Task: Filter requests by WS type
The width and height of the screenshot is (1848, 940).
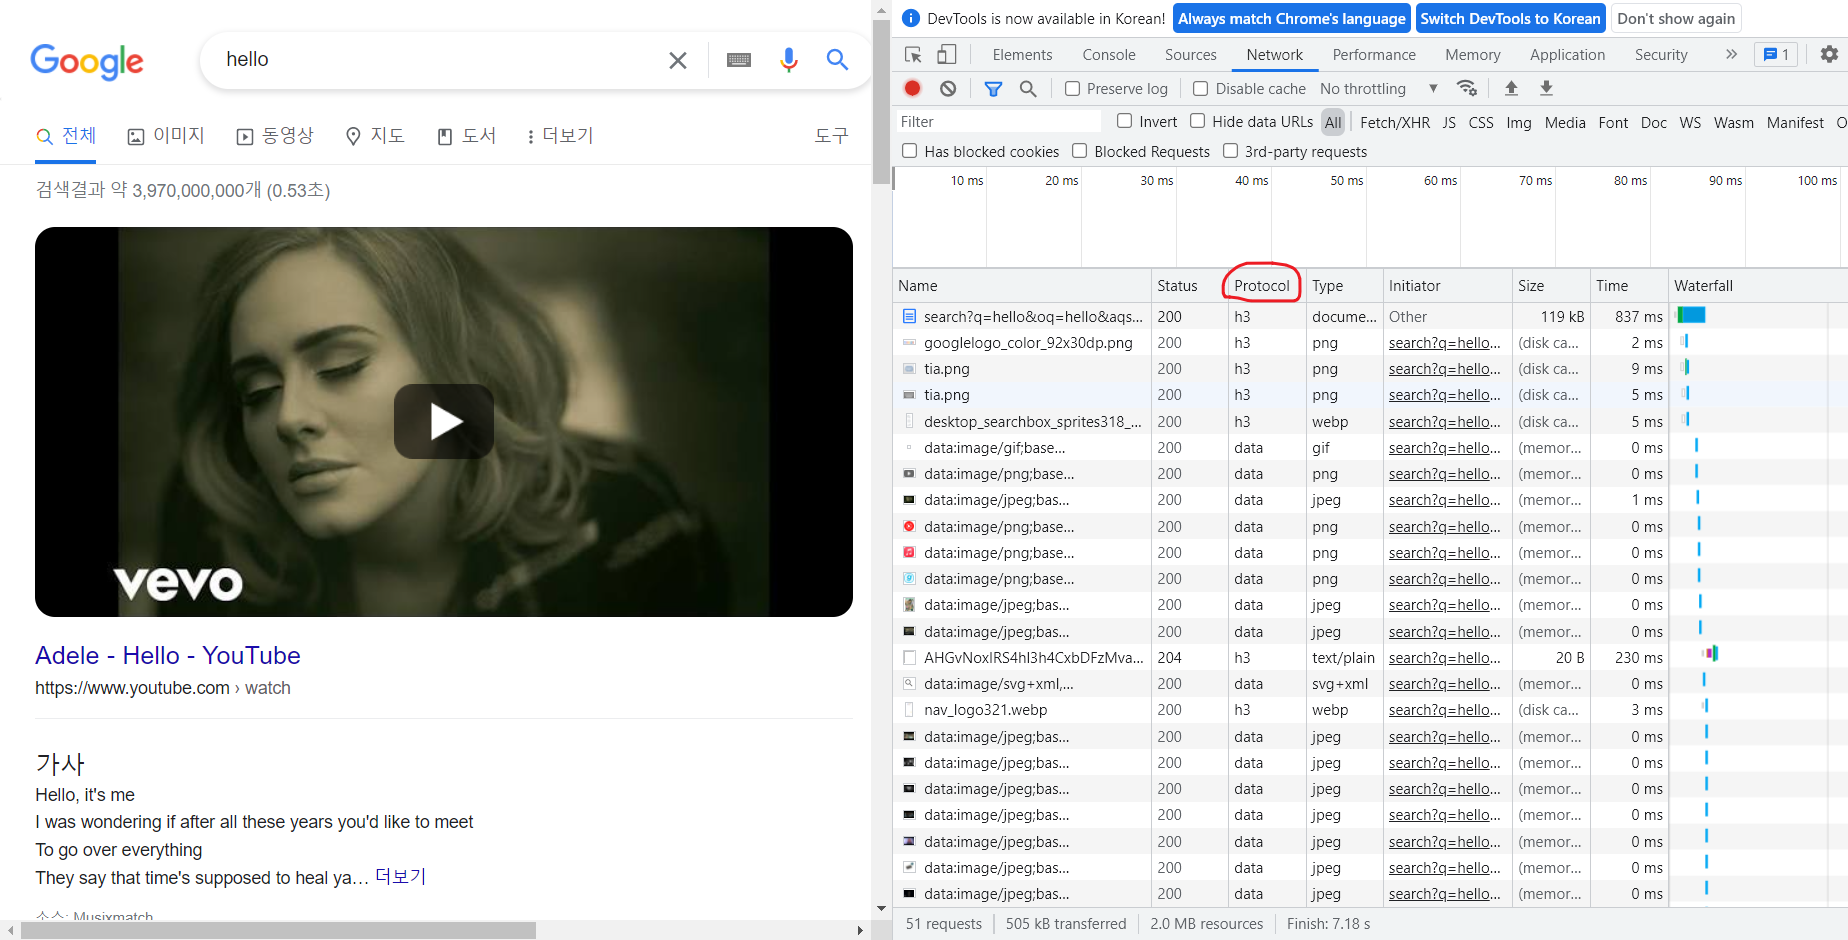Action: coord(1690,122)
